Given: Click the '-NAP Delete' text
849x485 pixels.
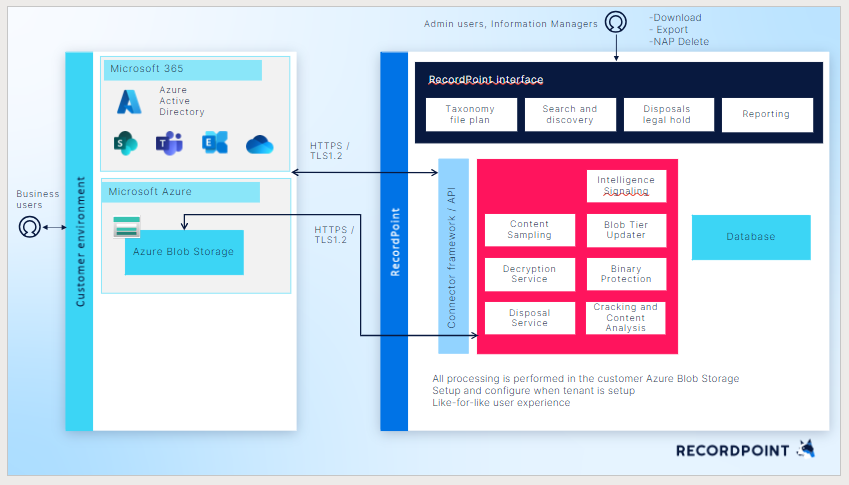Looking at the screenshot, I should click(x=679, y=42).
